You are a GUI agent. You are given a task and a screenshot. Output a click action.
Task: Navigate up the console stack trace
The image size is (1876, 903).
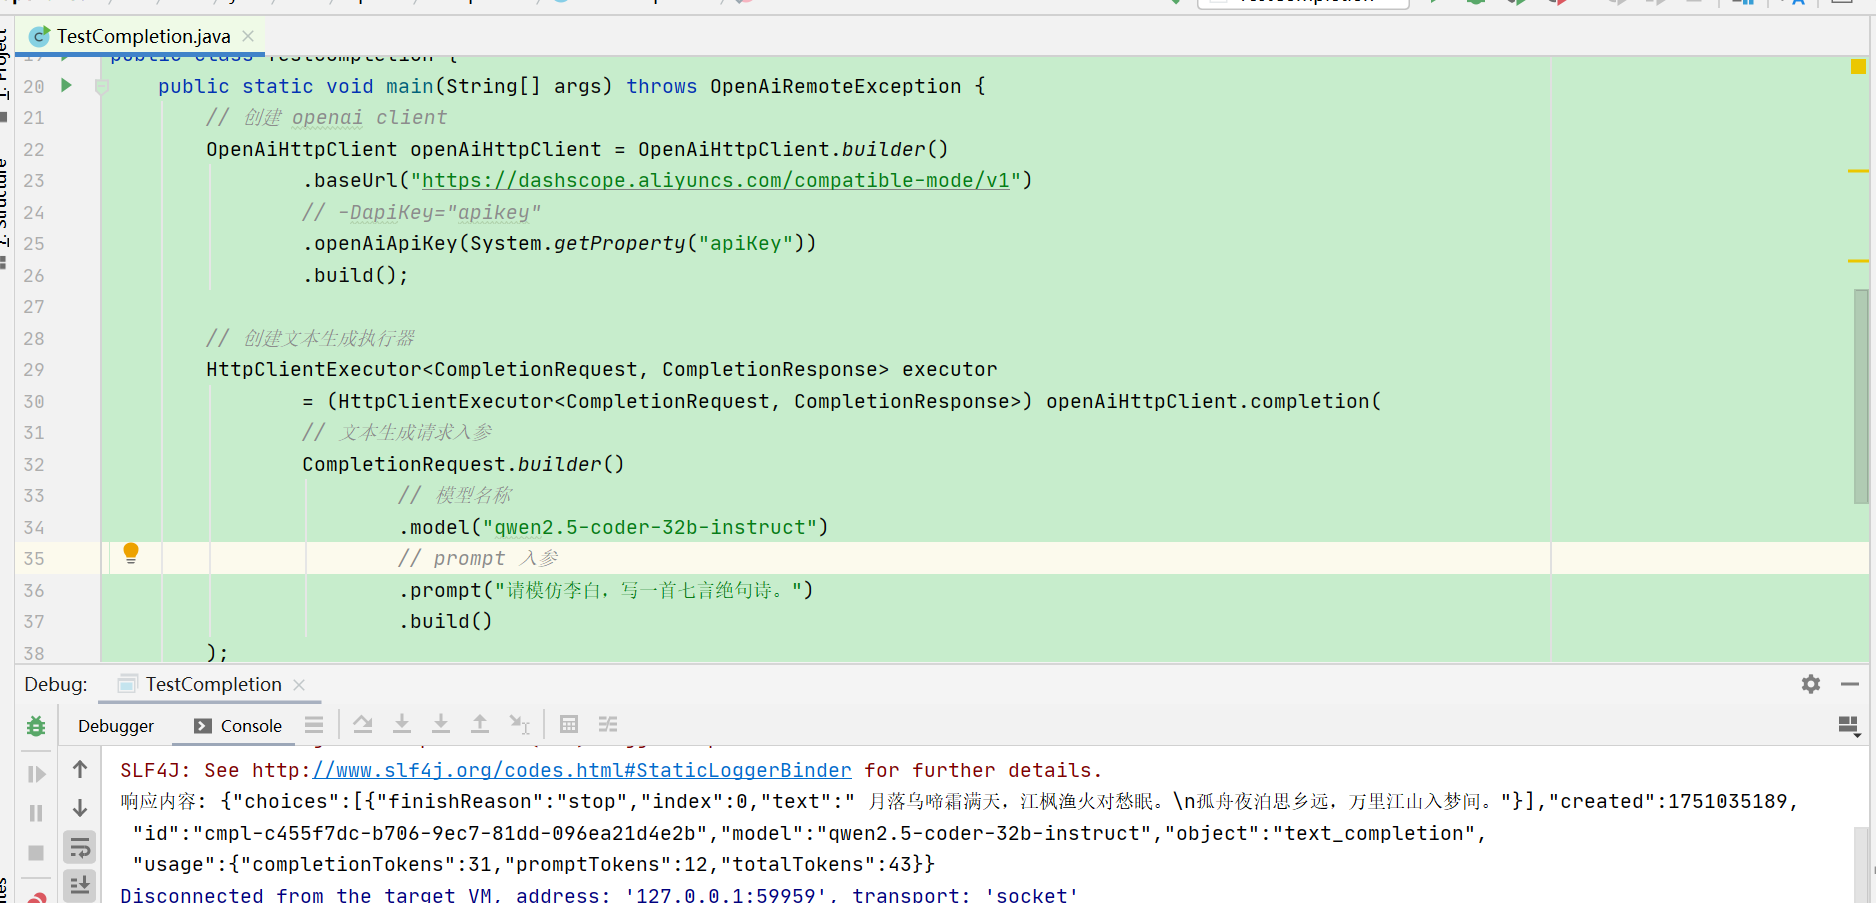point(80,769)
